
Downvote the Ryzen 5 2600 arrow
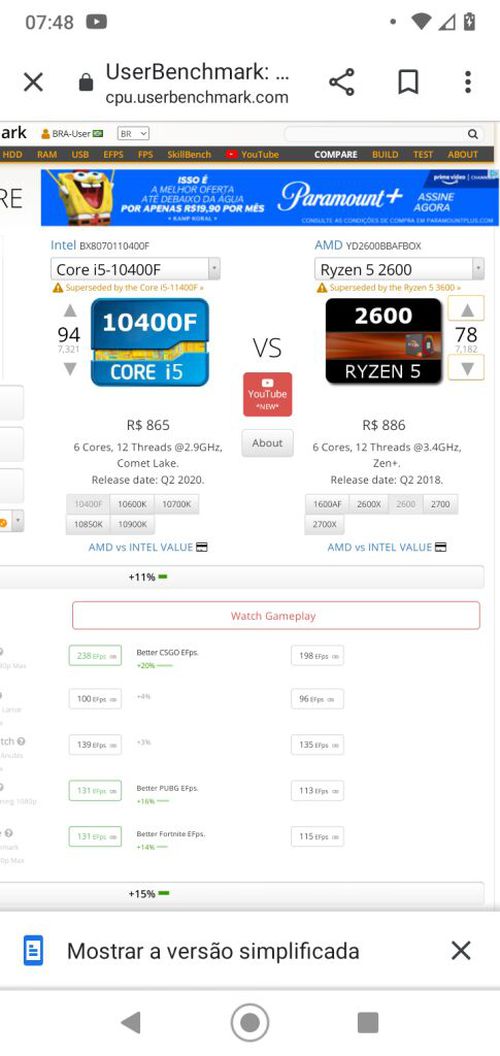pyautogui.click(x=466, y=367)
